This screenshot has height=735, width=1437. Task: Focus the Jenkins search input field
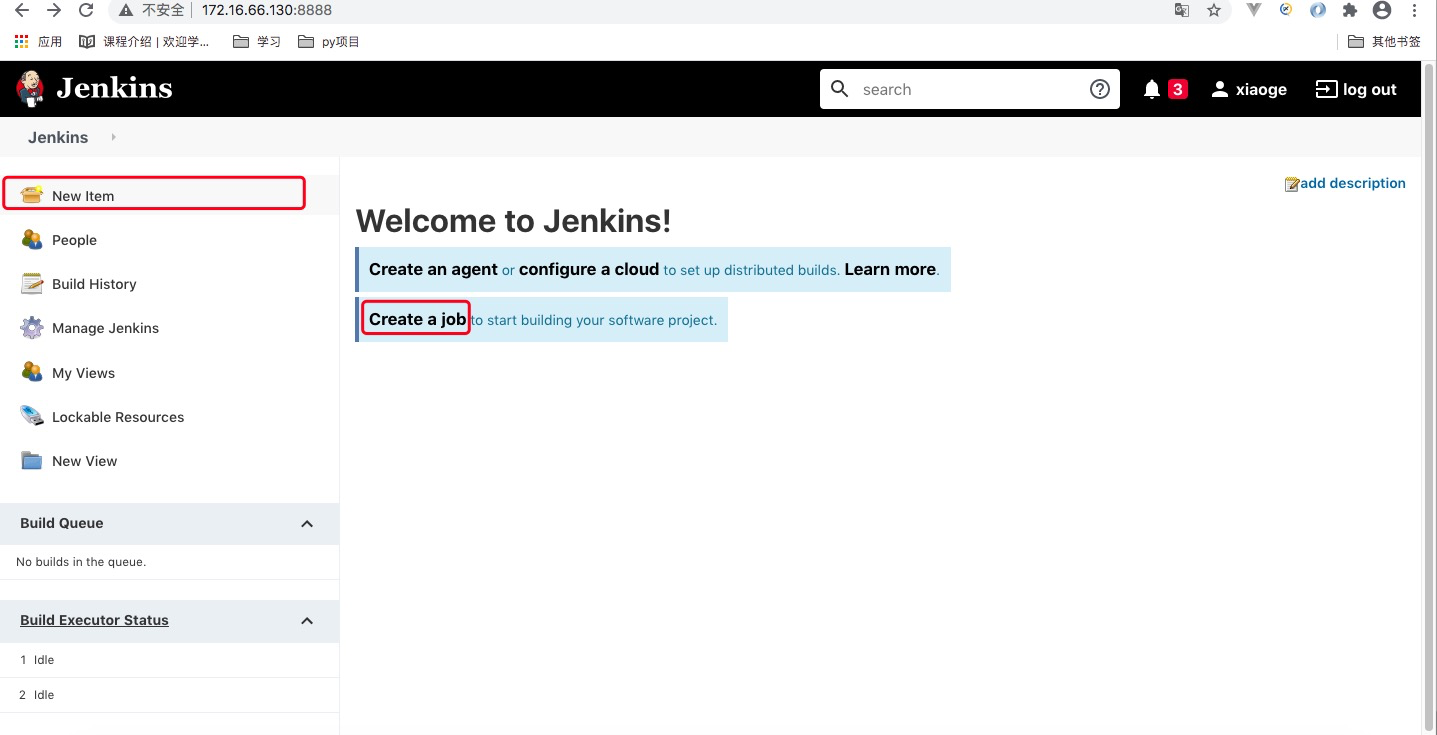pyautogui.click(x=970, y=89)
